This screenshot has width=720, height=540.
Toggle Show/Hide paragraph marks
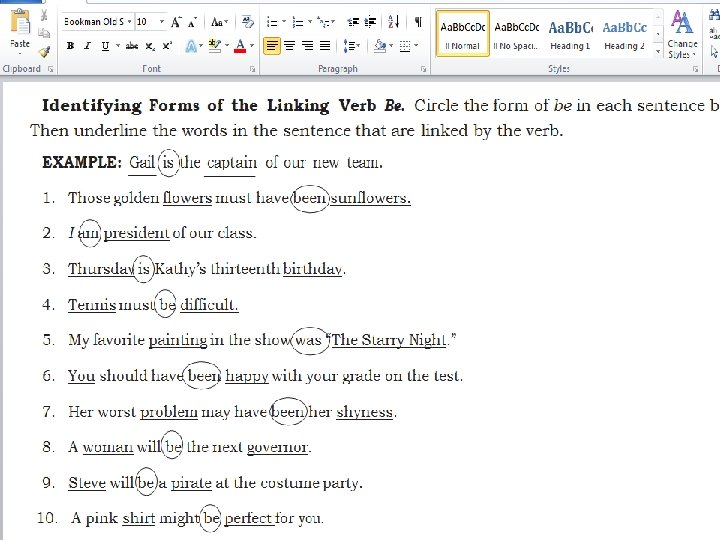coord(418,22)
